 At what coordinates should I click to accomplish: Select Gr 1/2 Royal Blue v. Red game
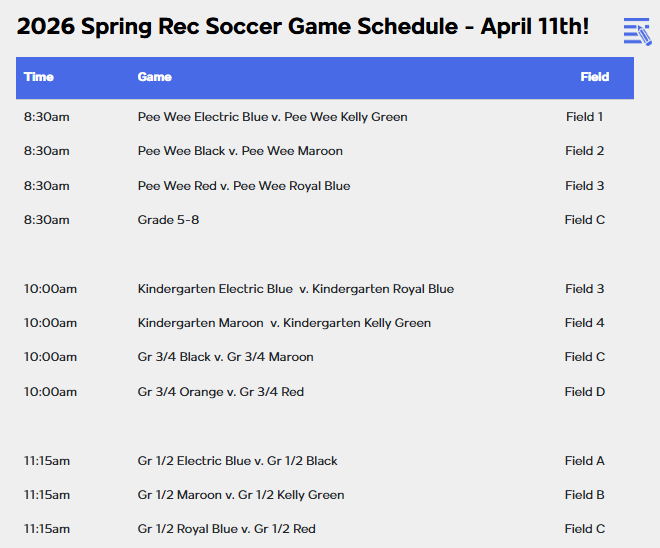pyautogui.click(x=226, y=529)
